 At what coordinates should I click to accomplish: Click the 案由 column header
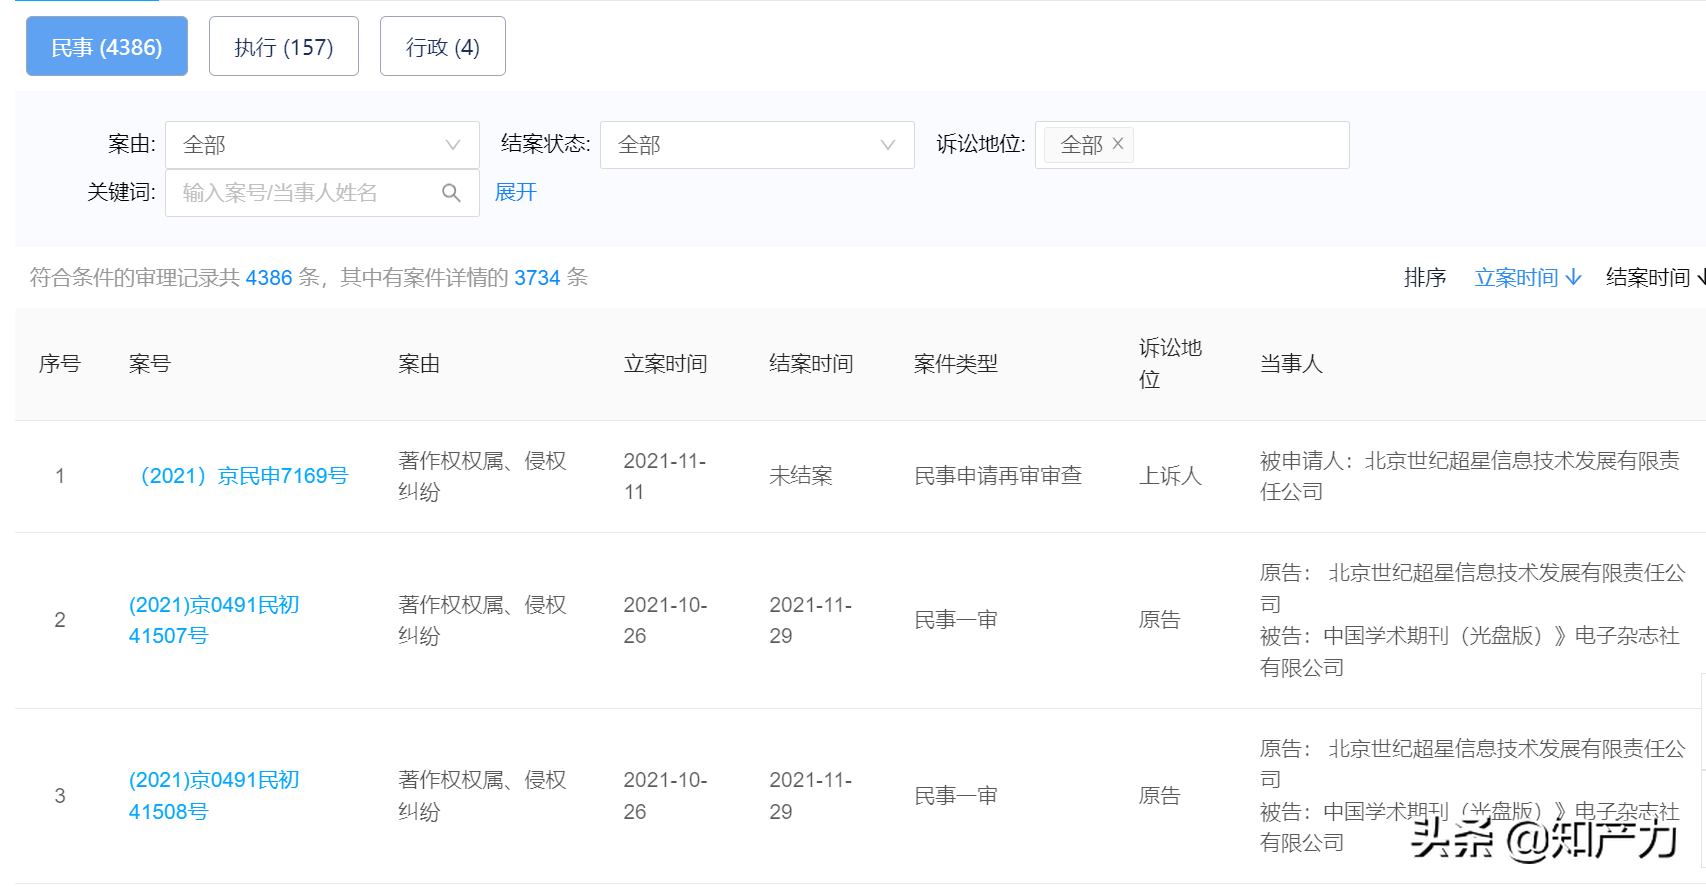(x=419, y=364)
